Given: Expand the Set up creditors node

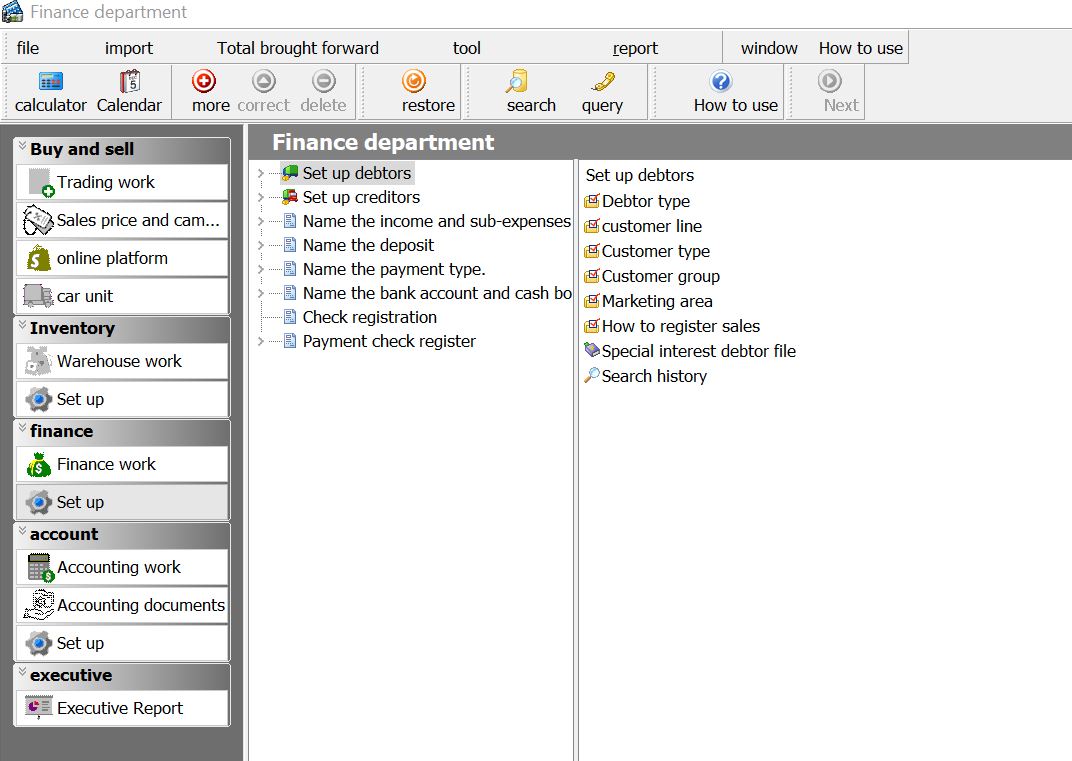Looking at the screenshot, I should click(261, 198).
